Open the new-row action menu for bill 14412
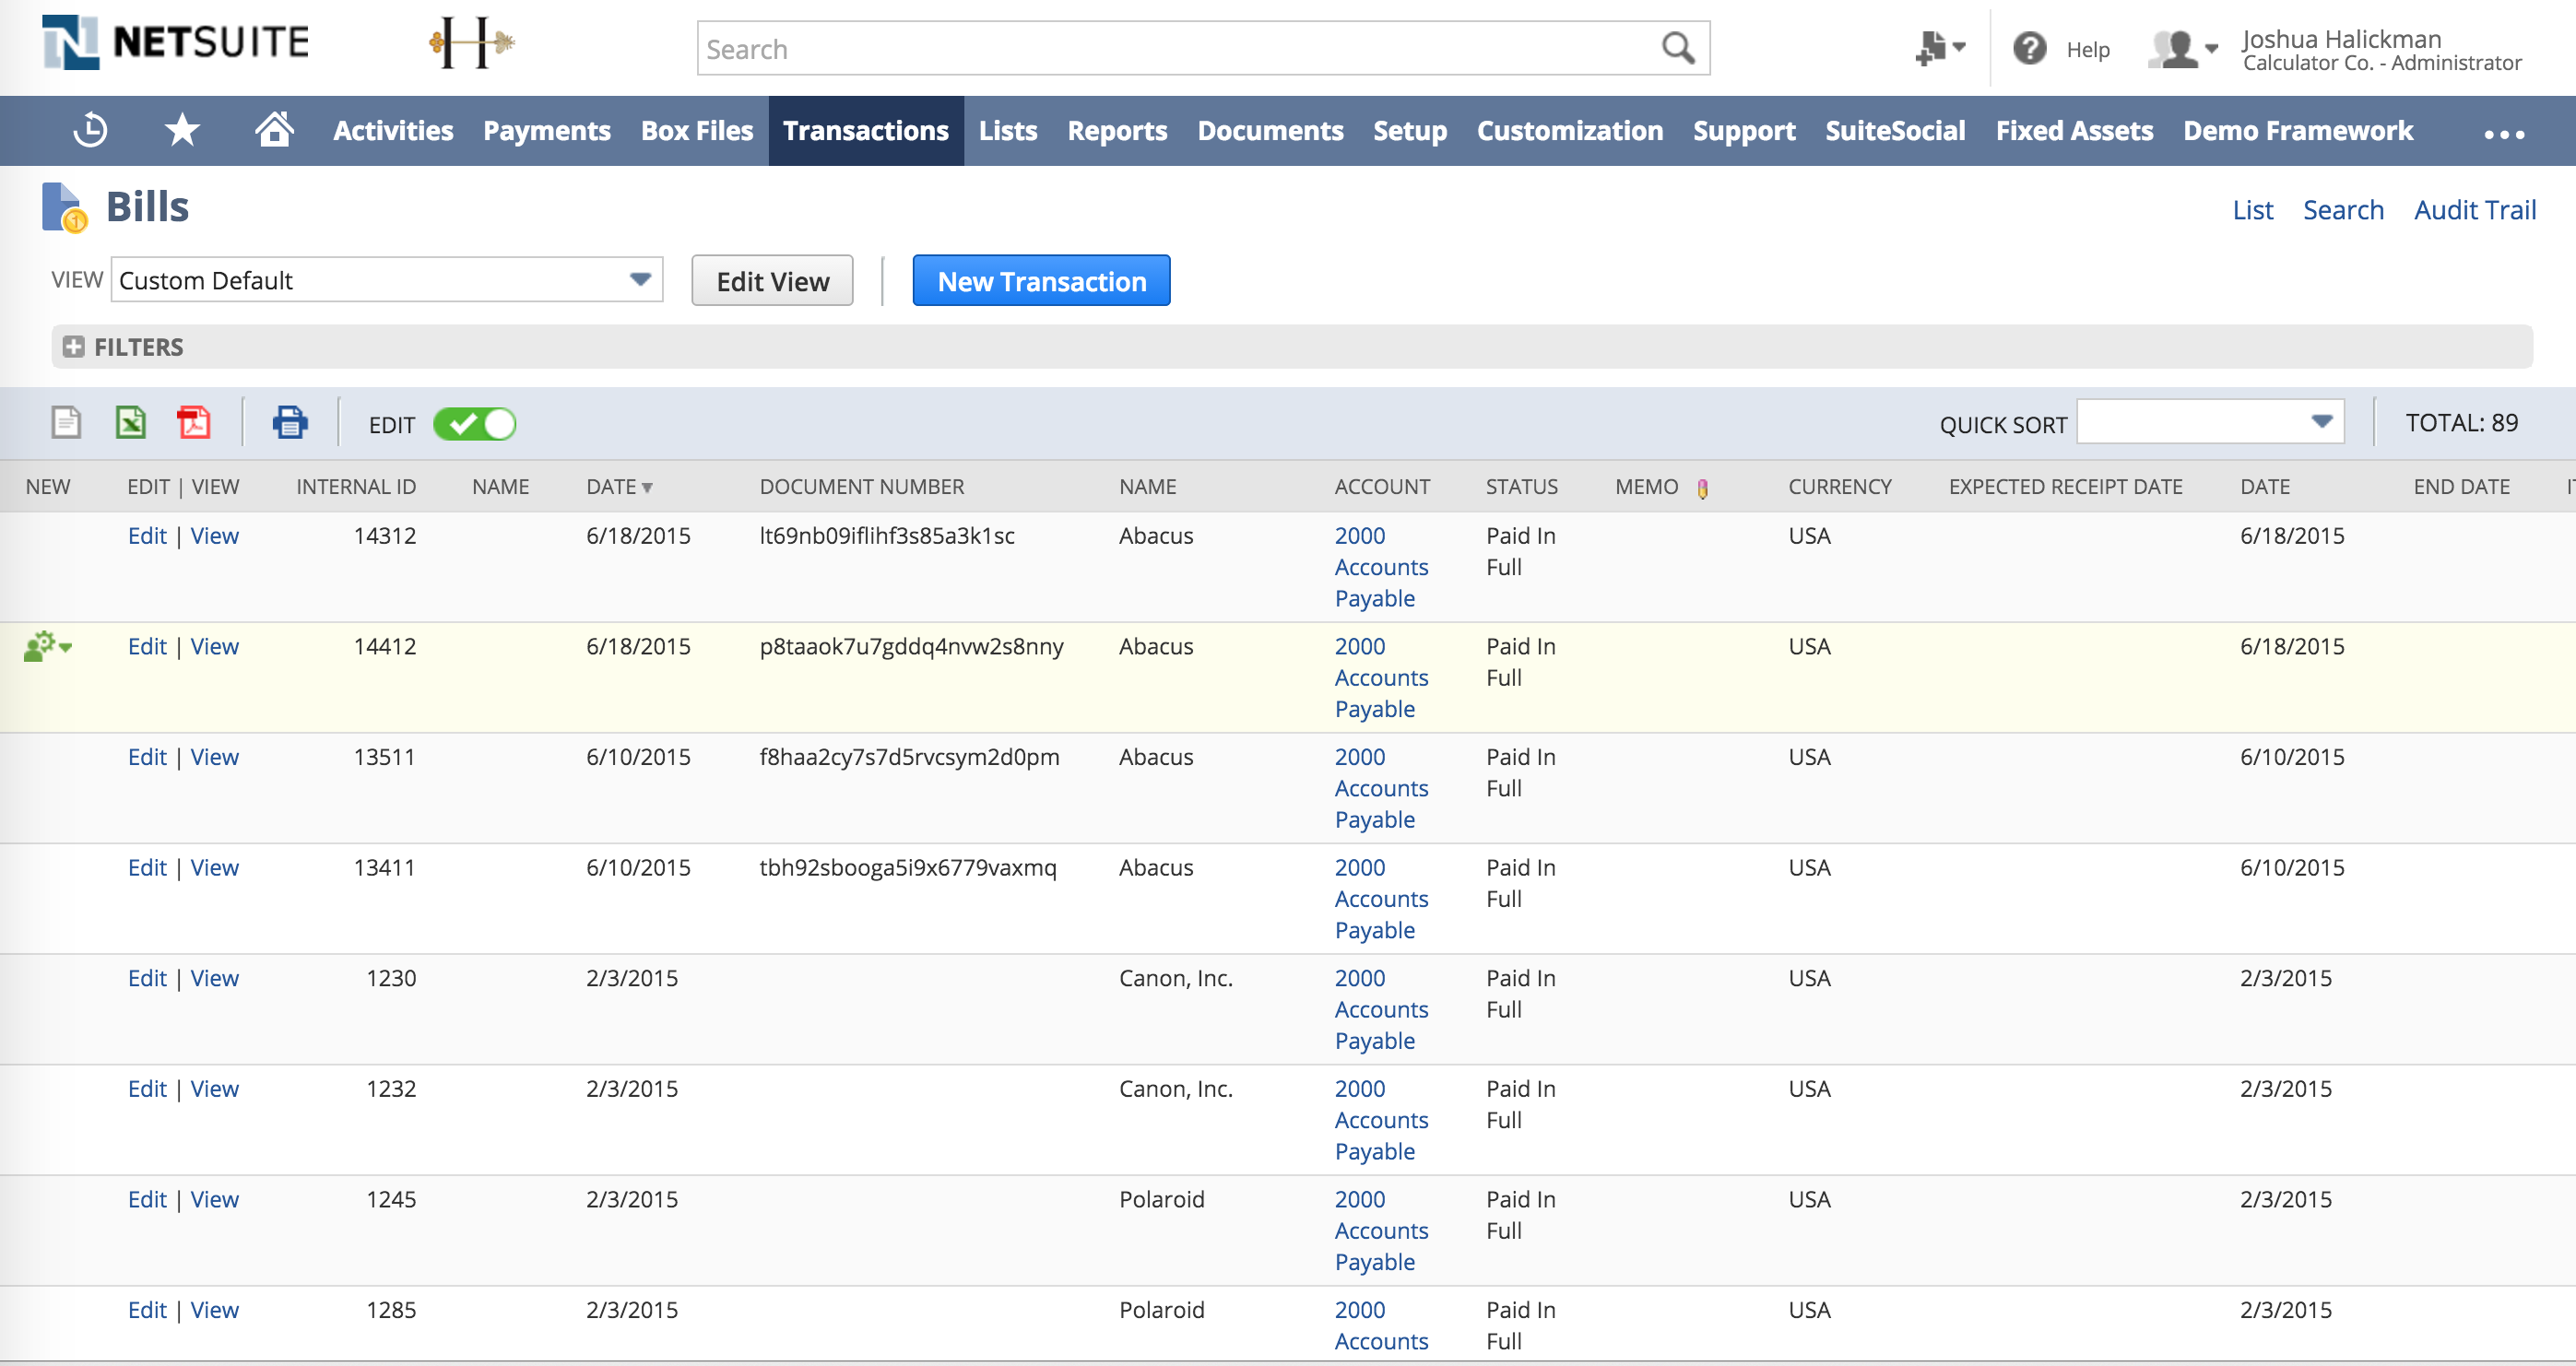Image resolution: width=2576 pixels, height=1366 pixels. (x=47, y=647)
